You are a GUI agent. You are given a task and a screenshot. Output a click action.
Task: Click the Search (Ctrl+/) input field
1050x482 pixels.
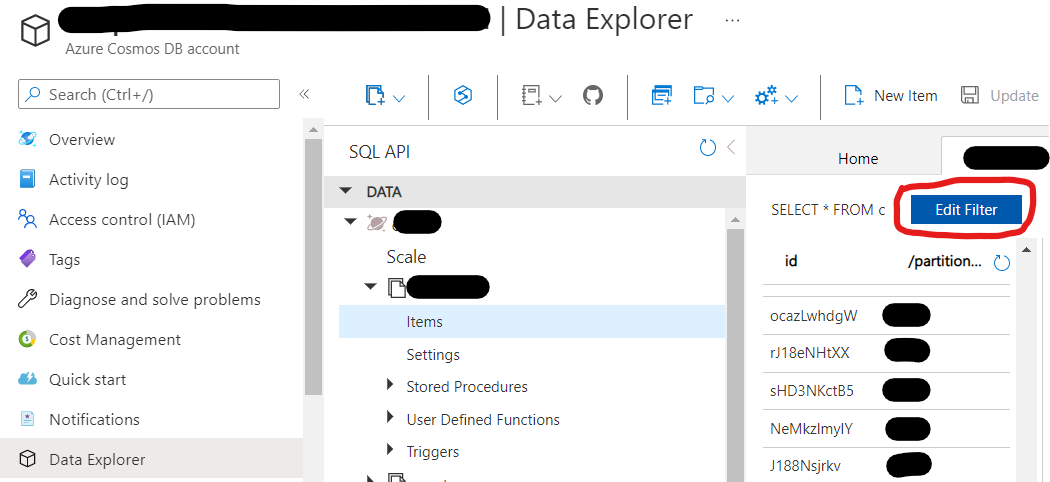coord(149,94)
